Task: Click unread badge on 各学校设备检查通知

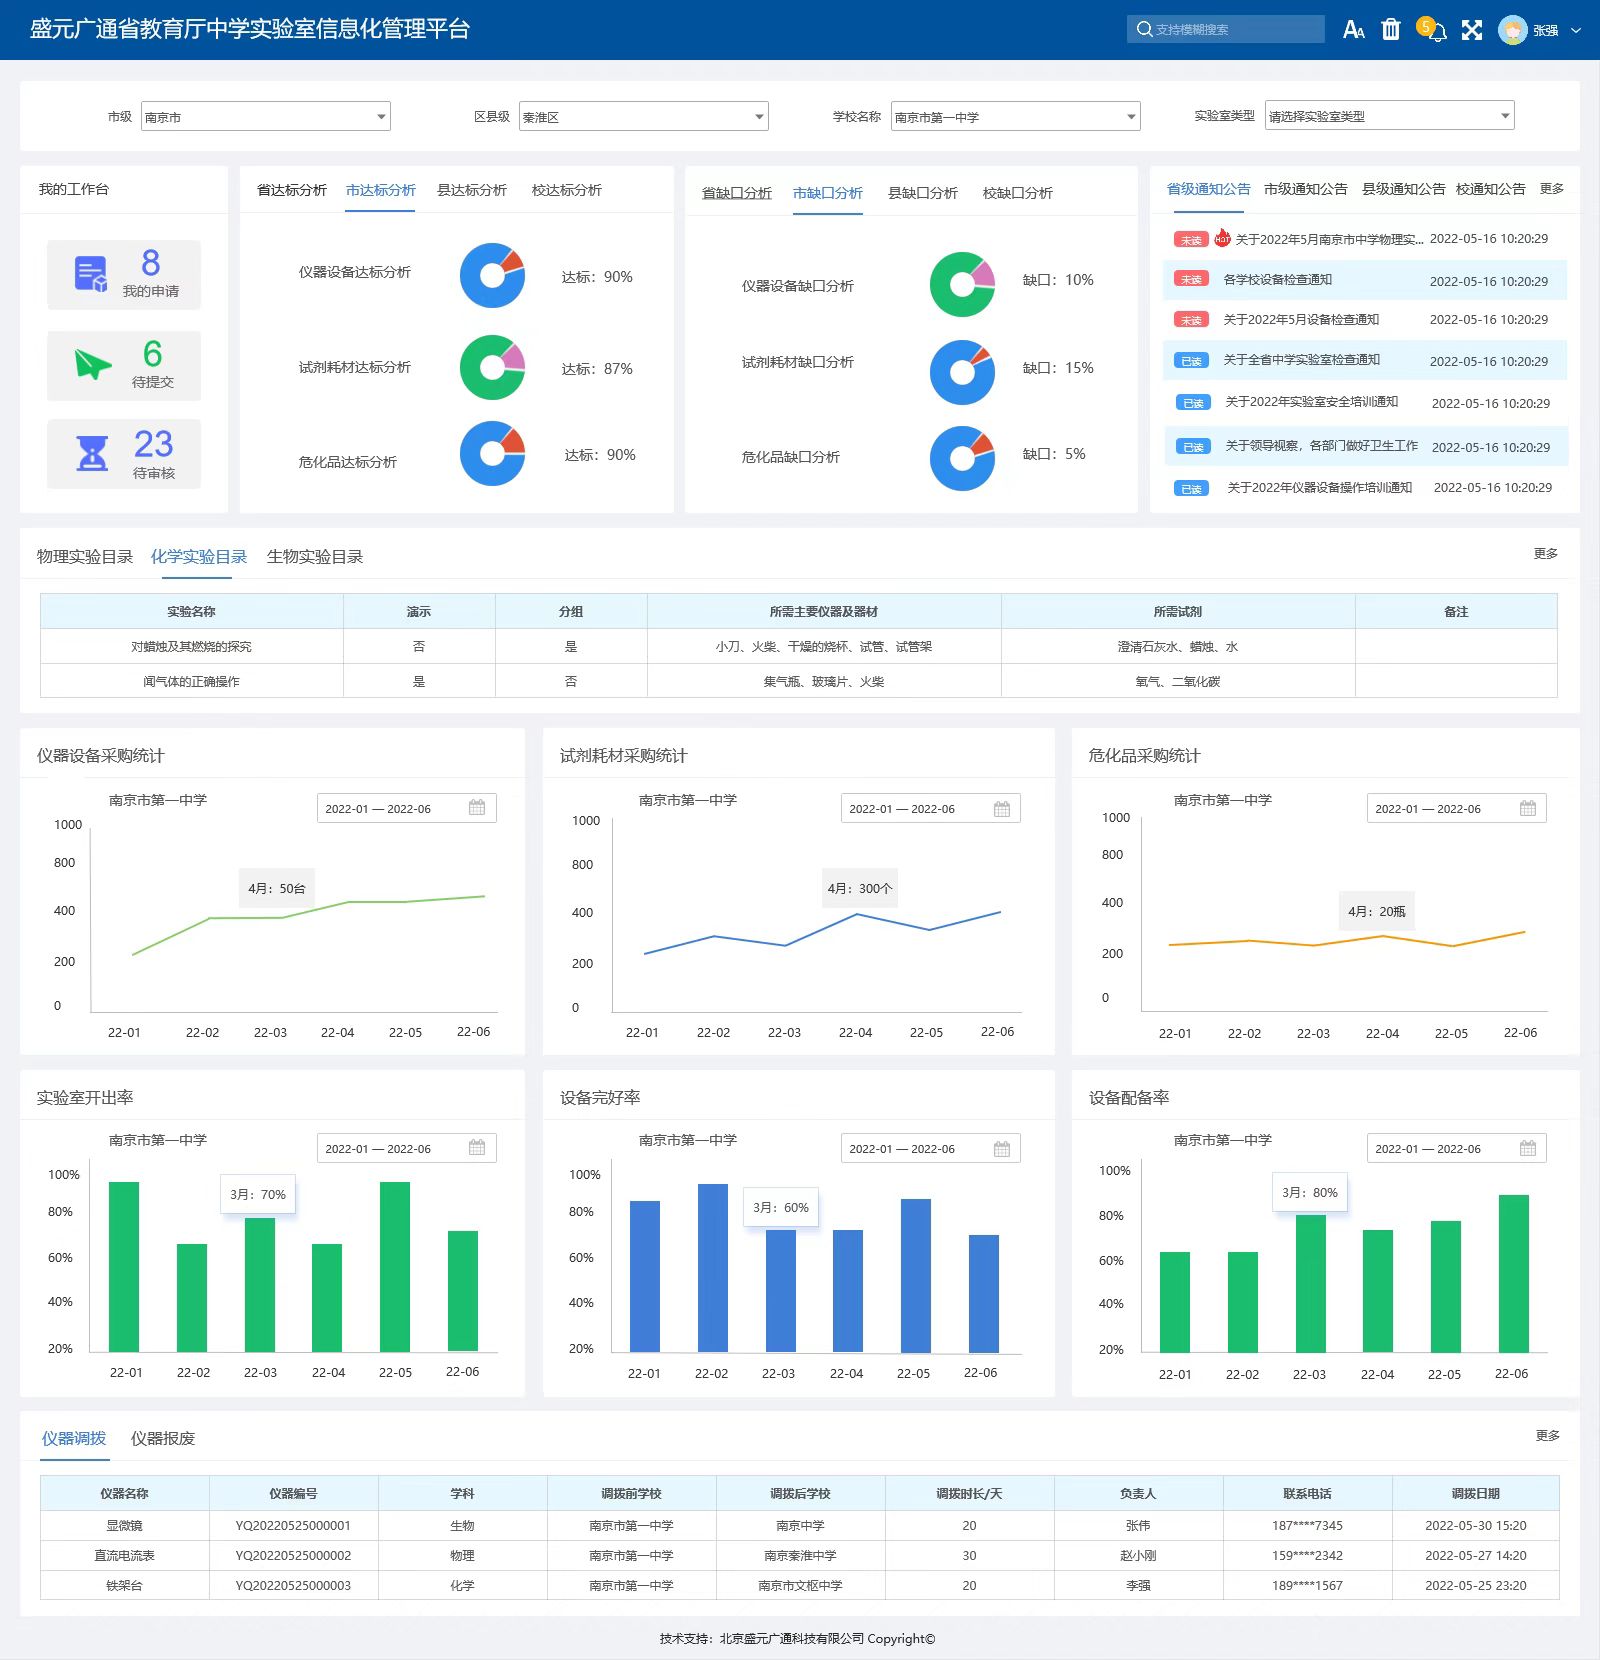Action: [x=1191, y=280]
